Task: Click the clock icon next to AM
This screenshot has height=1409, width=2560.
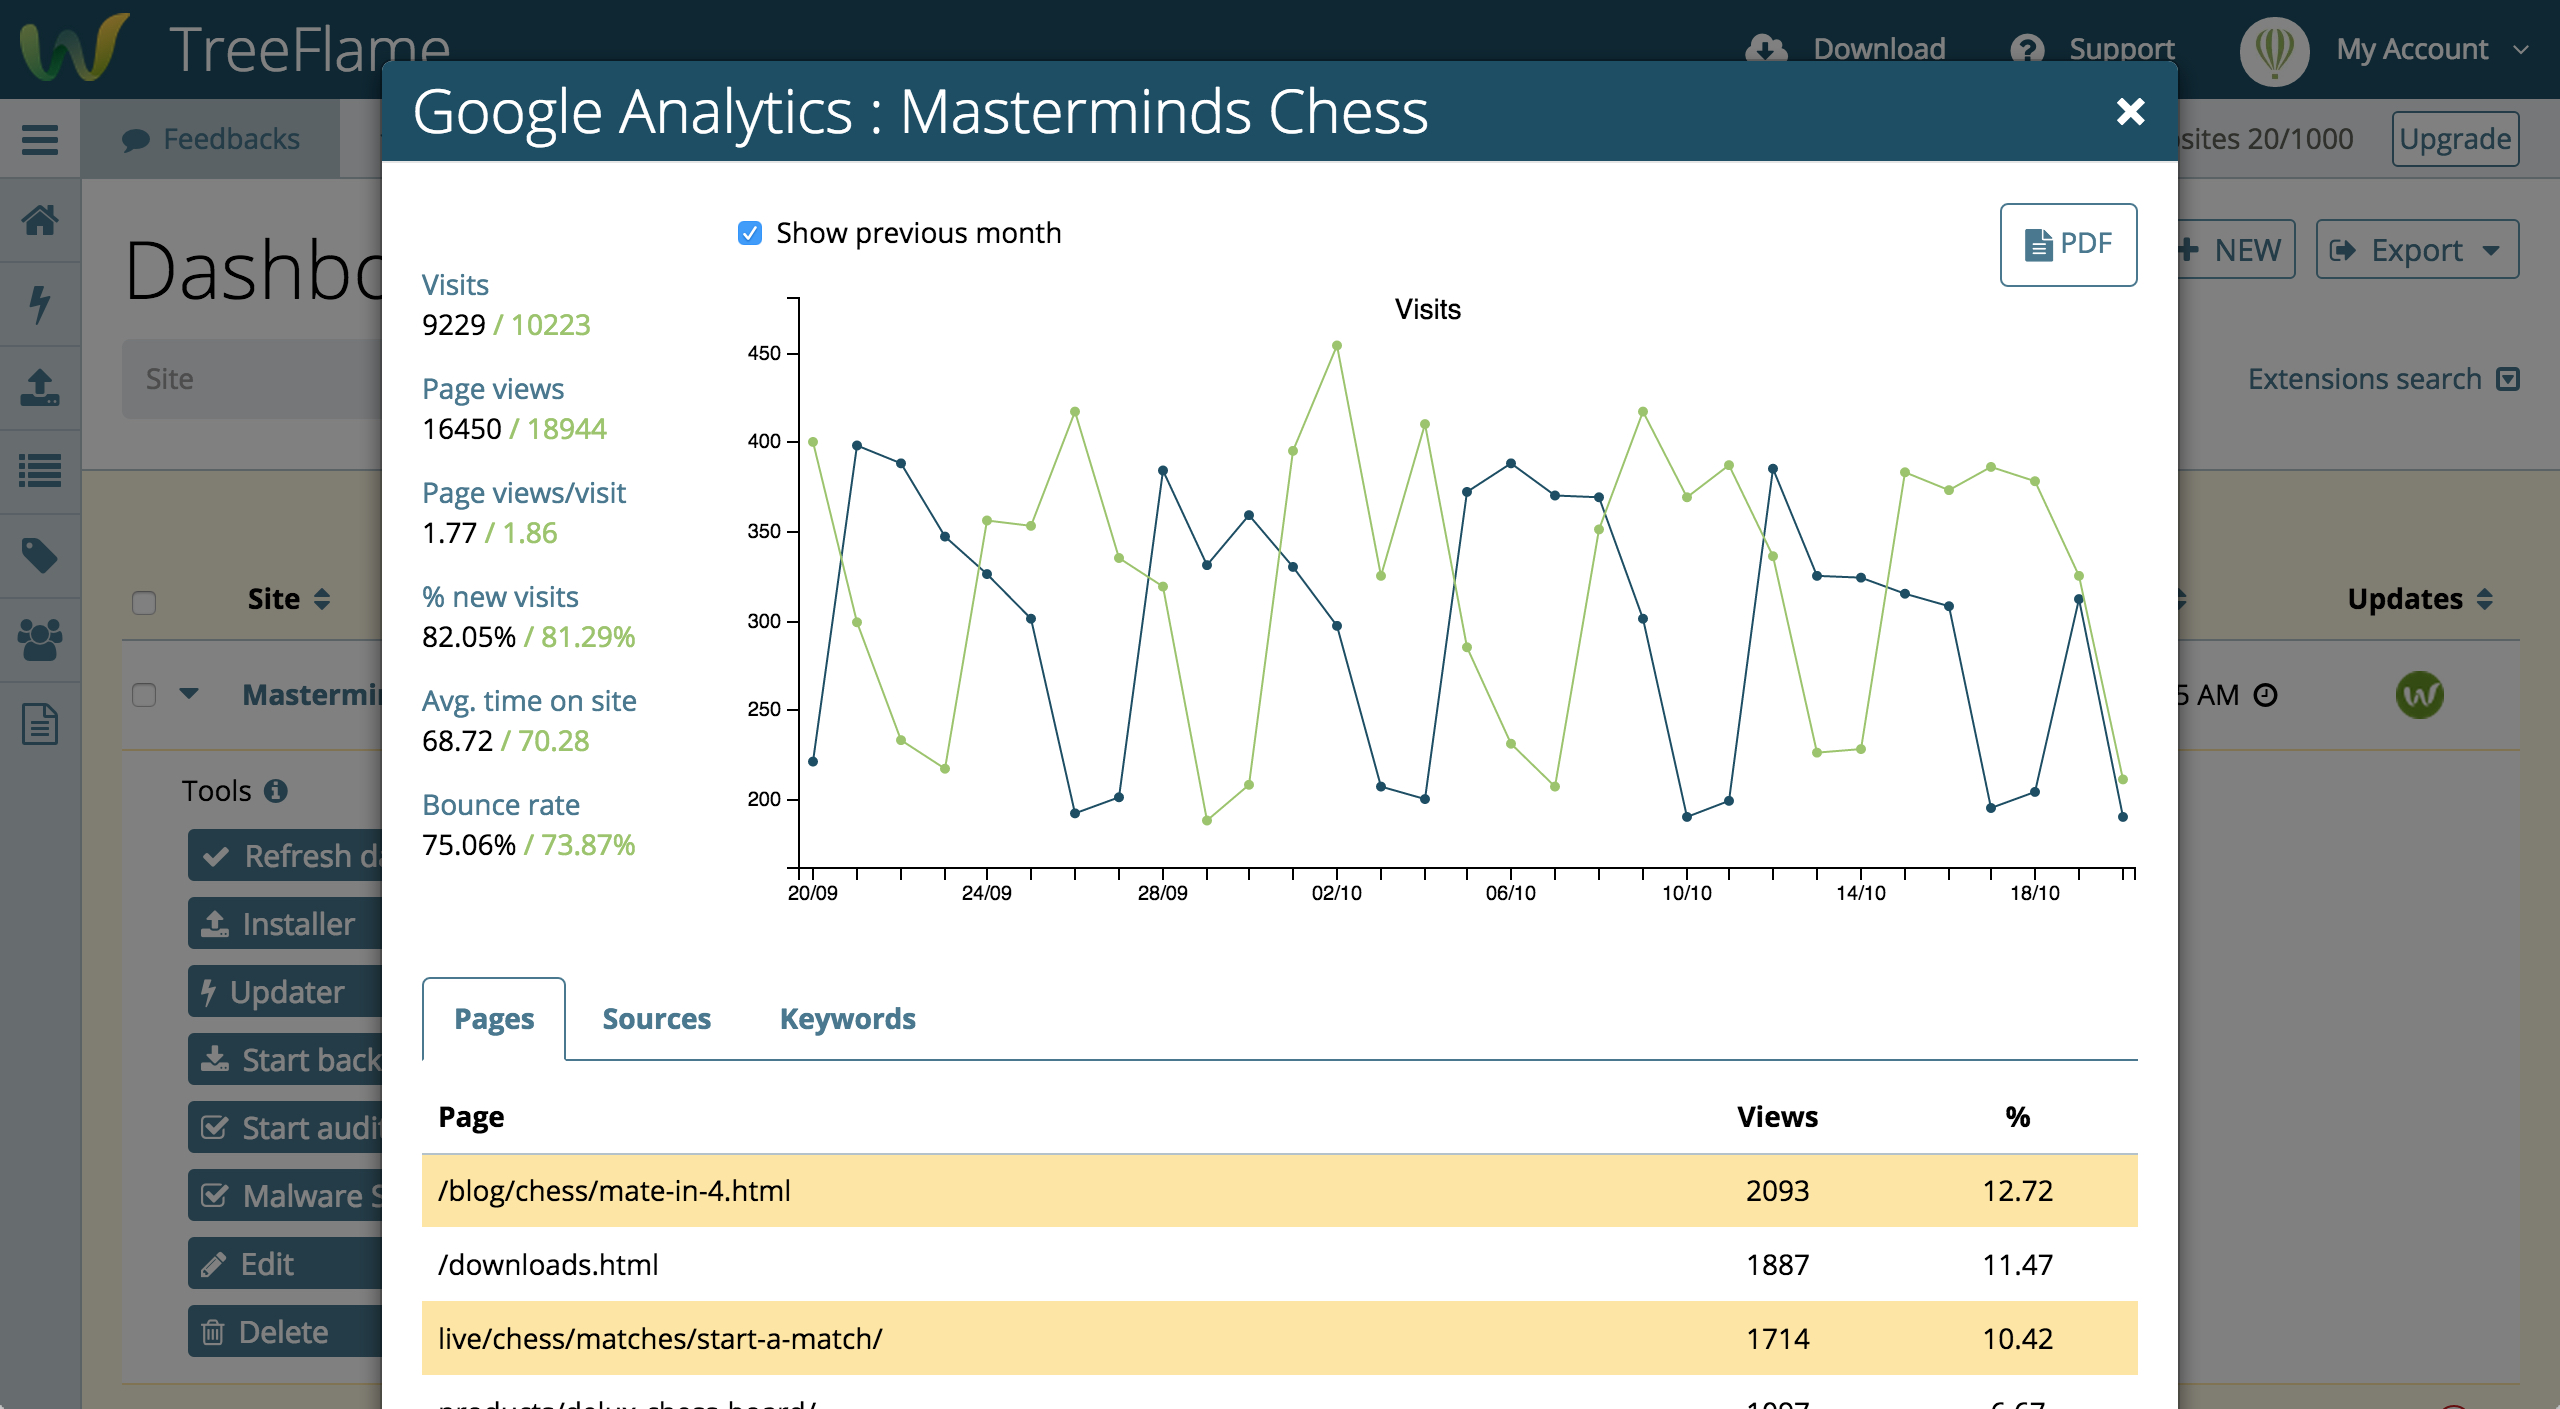Action: click(x=2265, y=694)
